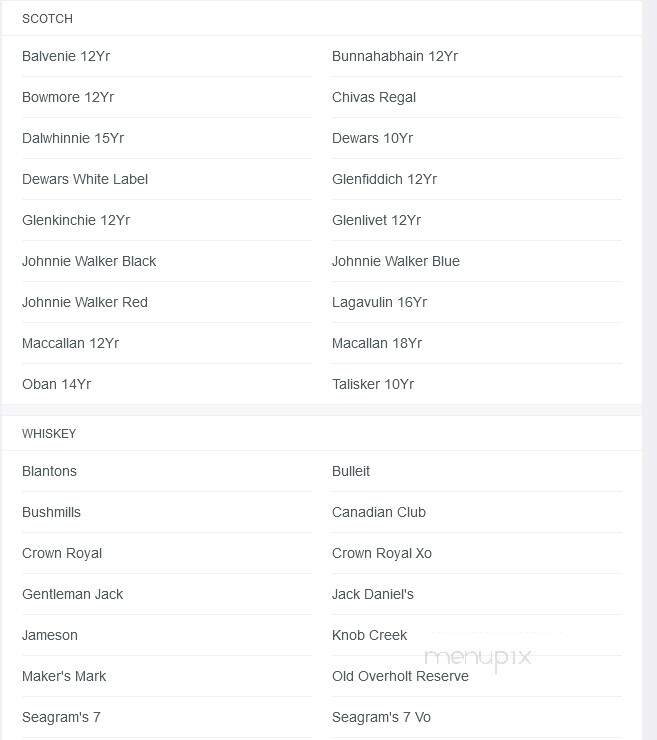Image resolution: width=657 pixels, height=740 pixels.
Task: Select Bunnahabhain 12Yr from the list
Action: pos(395,56)
